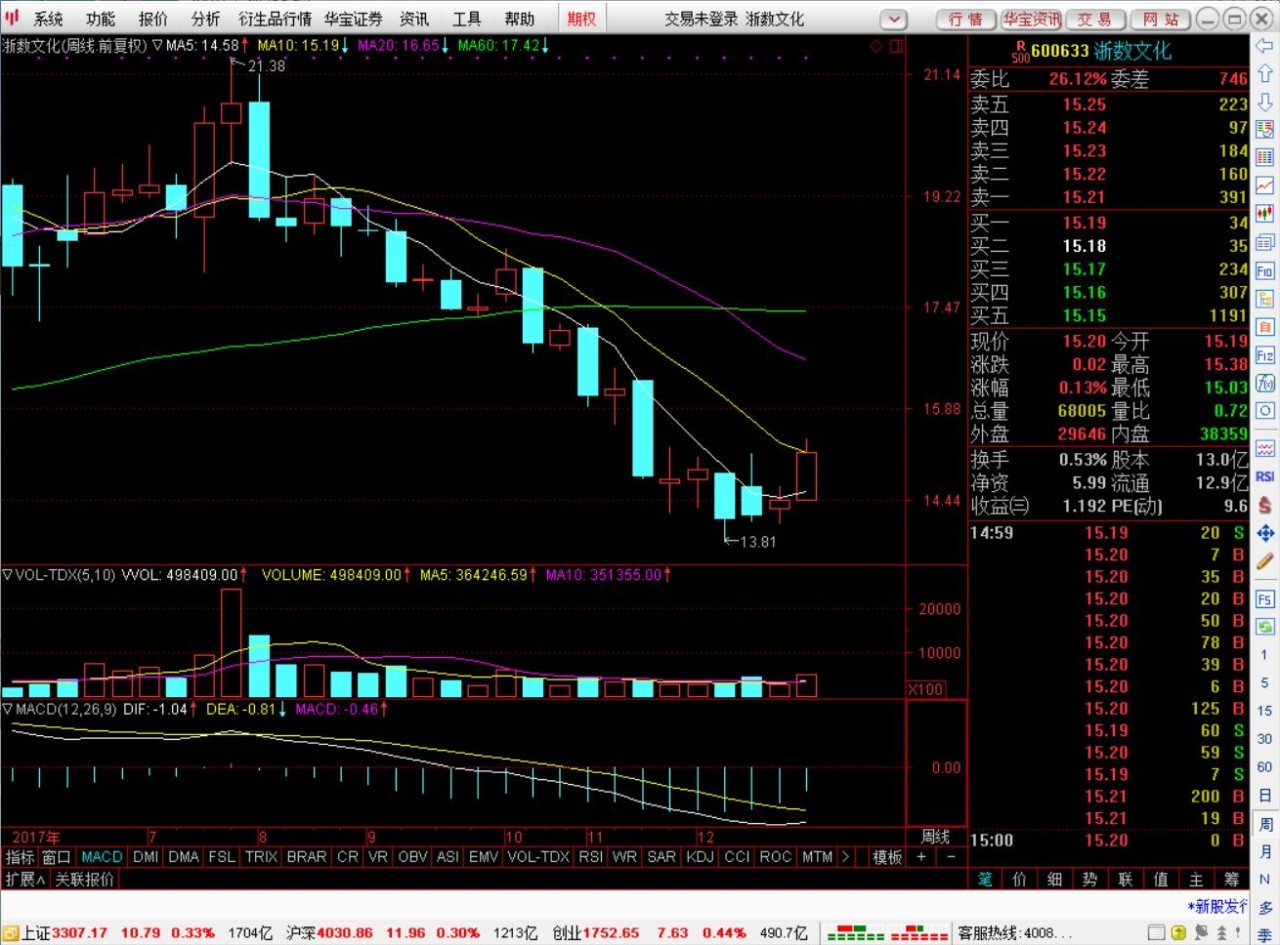Select the KDJ indicator tab
This screenshot has width=1280, height=945.
tap(700, 857)
